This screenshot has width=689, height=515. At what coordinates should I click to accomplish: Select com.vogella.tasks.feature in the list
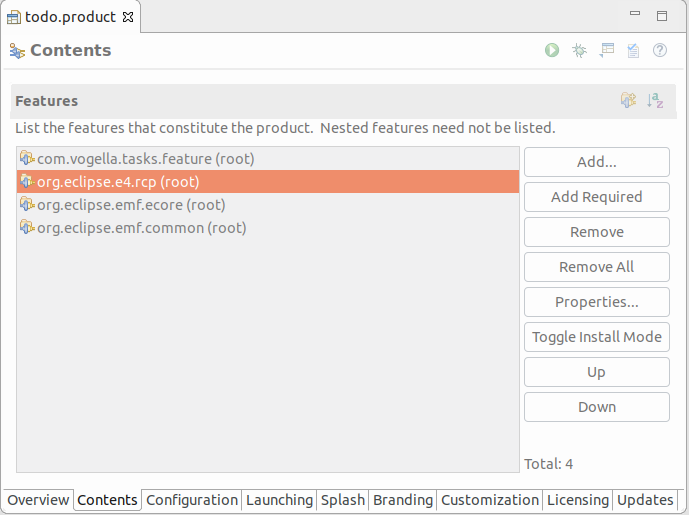tap(145, 158)
